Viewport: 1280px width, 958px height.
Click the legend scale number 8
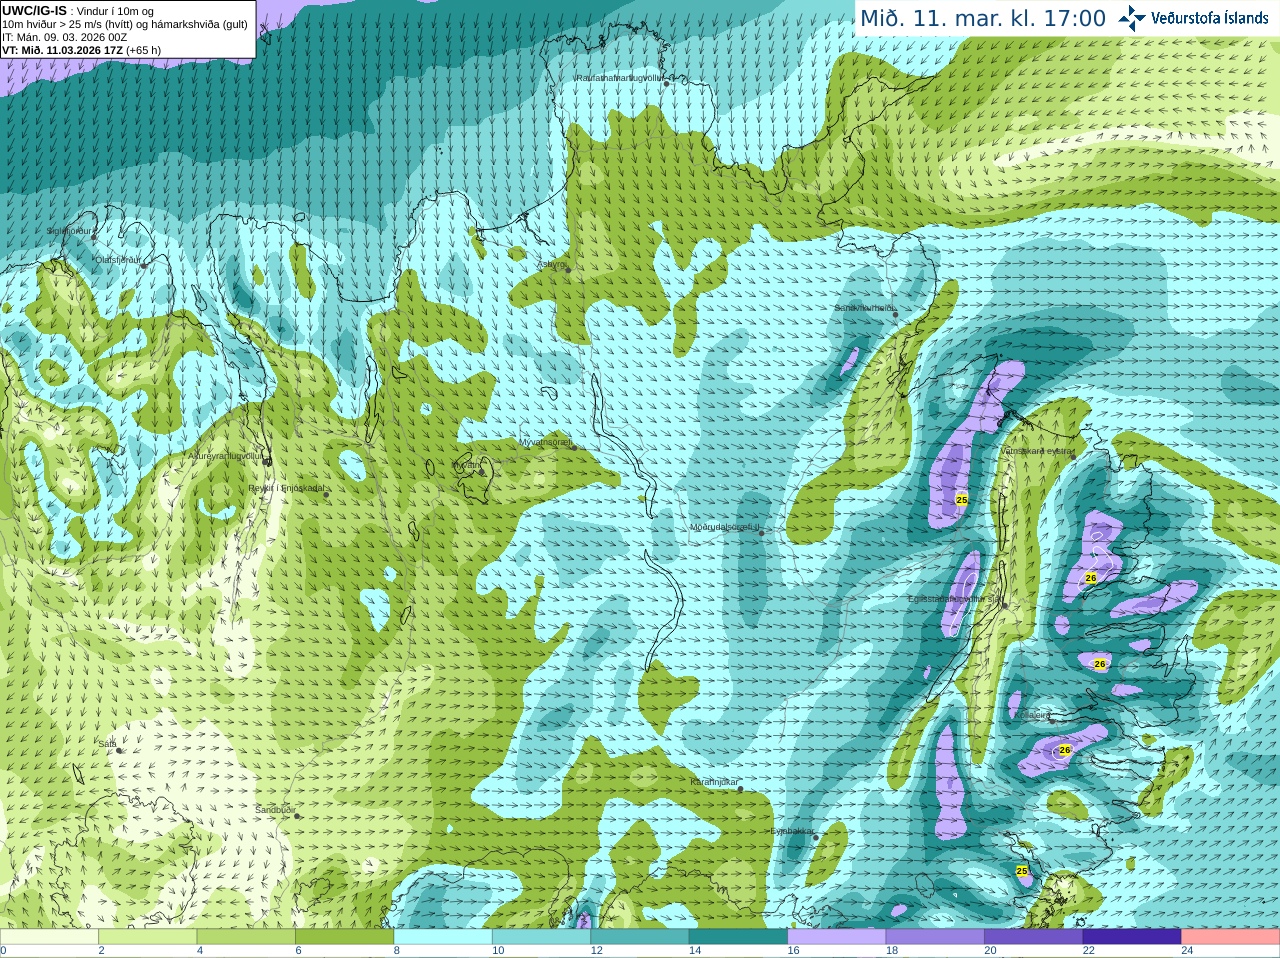[x=397, y=951]
